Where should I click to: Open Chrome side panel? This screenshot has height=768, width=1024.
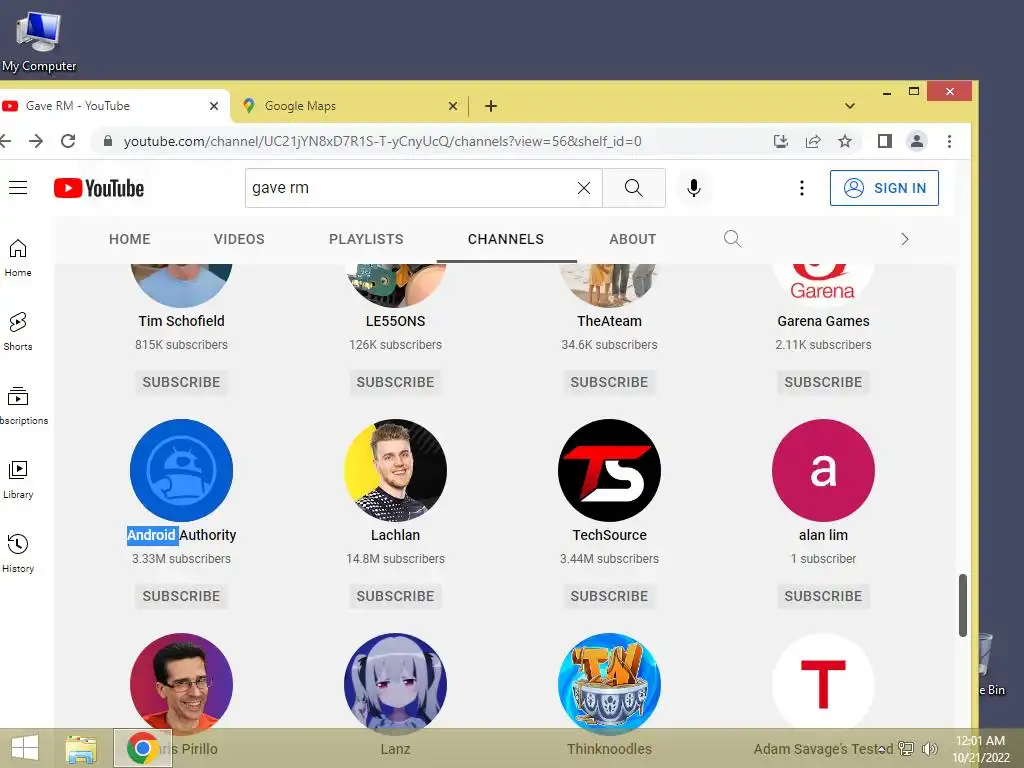coord(884,141)
